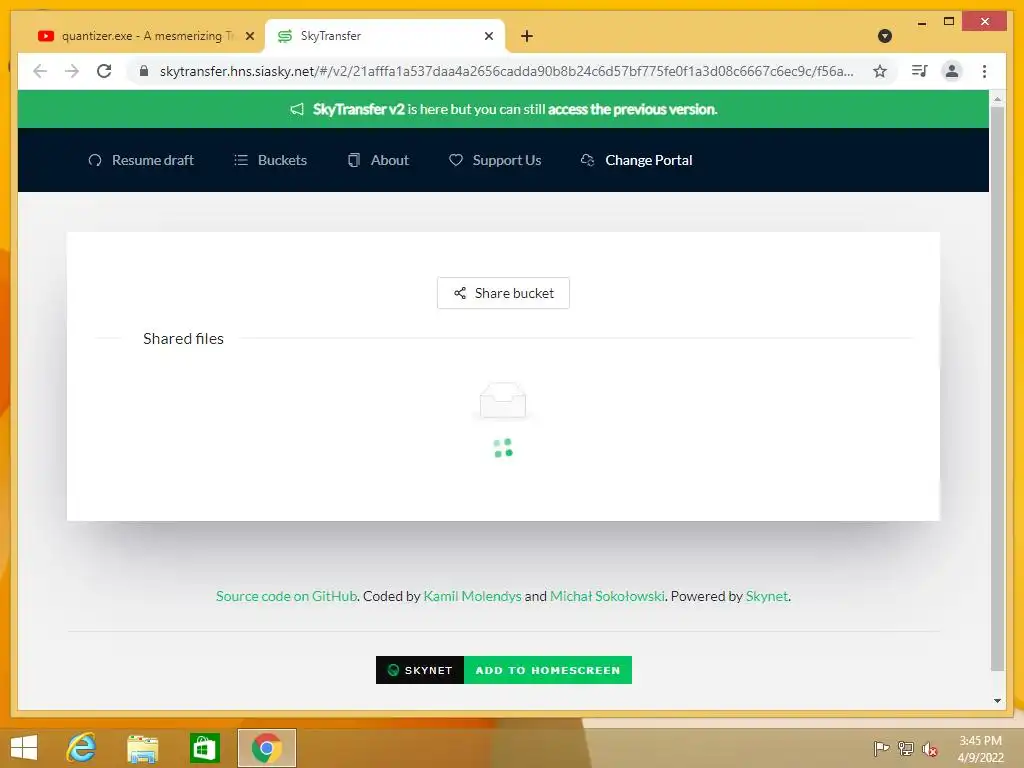Launch Internet Explorer from taskbar

click(x=81, y=748)
